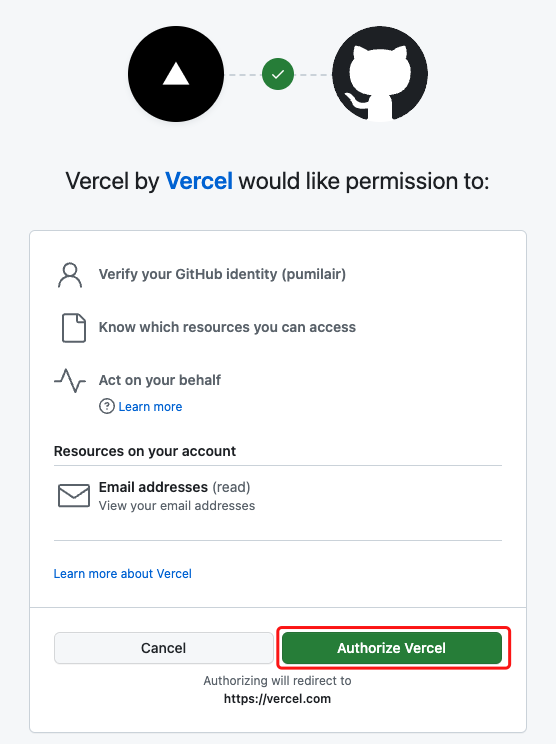Viewport: 556px width, 744px height.
Task: Select the Verify your GitHub identity text
Action: click(x=222, y=274)
